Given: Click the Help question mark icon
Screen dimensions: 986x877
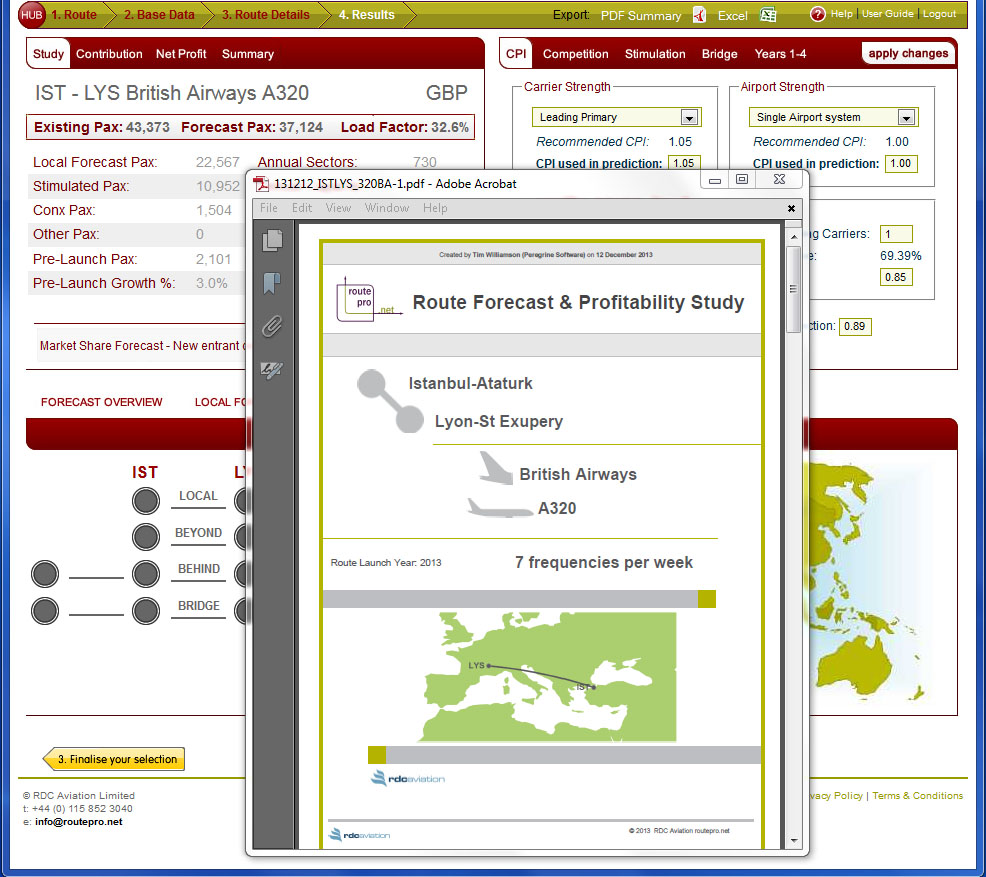Looking at the screenshot, I should click(817, 14).
